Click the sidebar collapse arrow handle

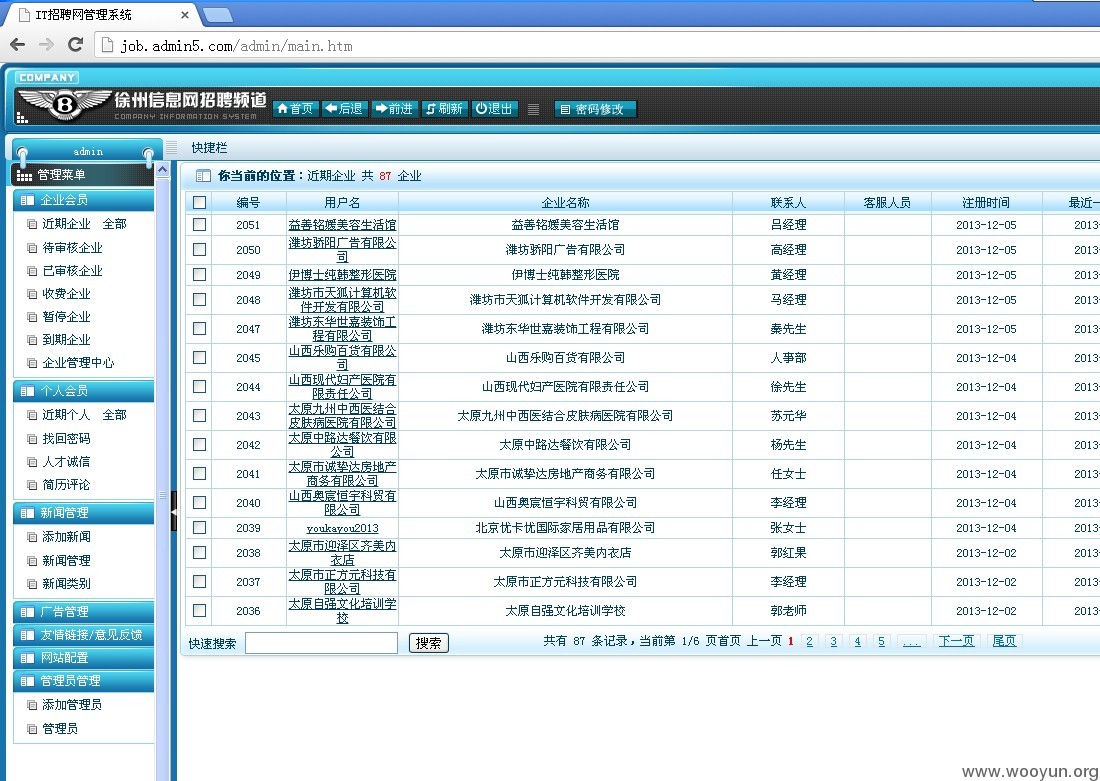[174, 512]
